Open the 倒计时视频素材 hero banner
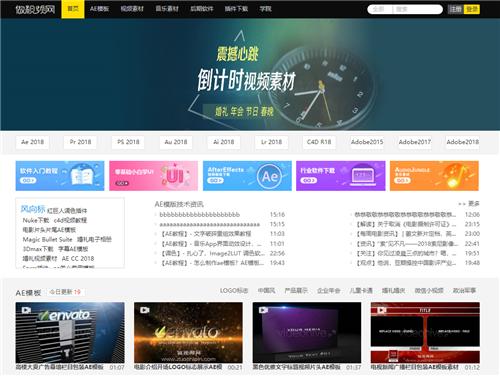The width and height of the screenshot is (500, 376). pos(250,74)
